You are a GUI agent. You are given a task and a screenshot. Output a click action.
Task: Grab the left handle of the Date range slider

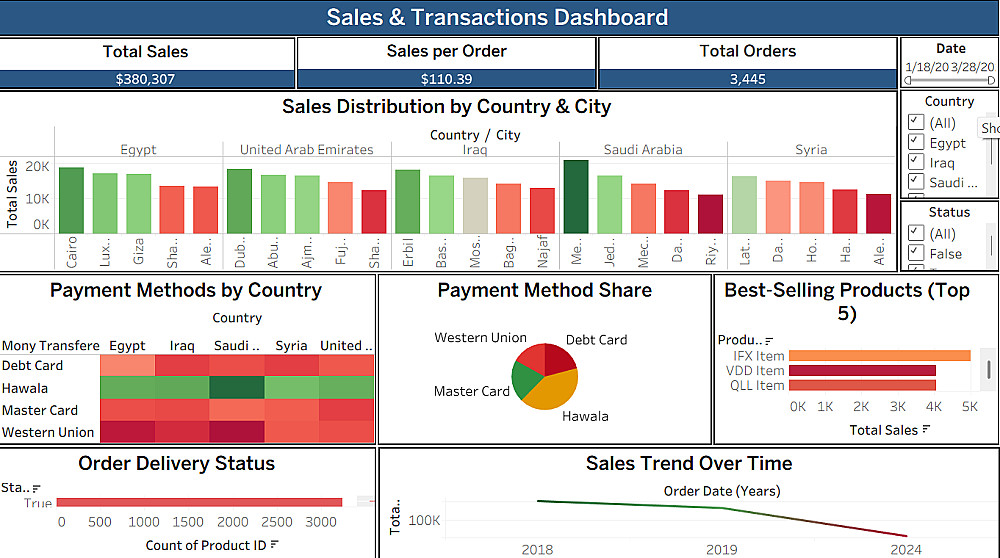(907, 80)
